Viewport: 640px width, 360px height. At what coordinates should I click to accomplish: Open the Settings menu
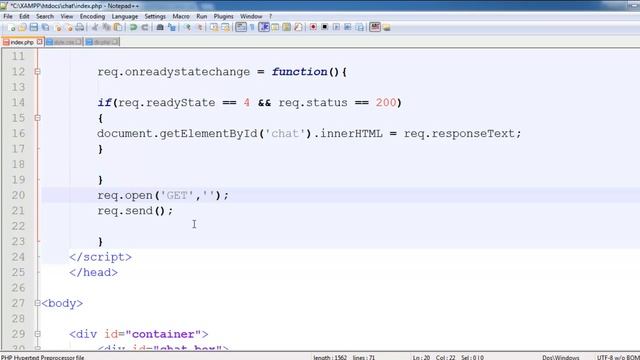coord(155,16)
